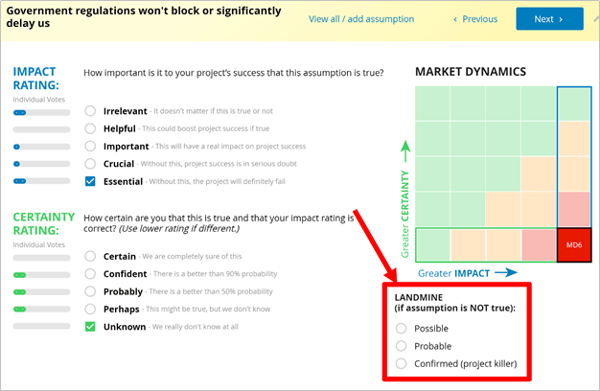Go to the Next assumption

[x=549, y=19]
